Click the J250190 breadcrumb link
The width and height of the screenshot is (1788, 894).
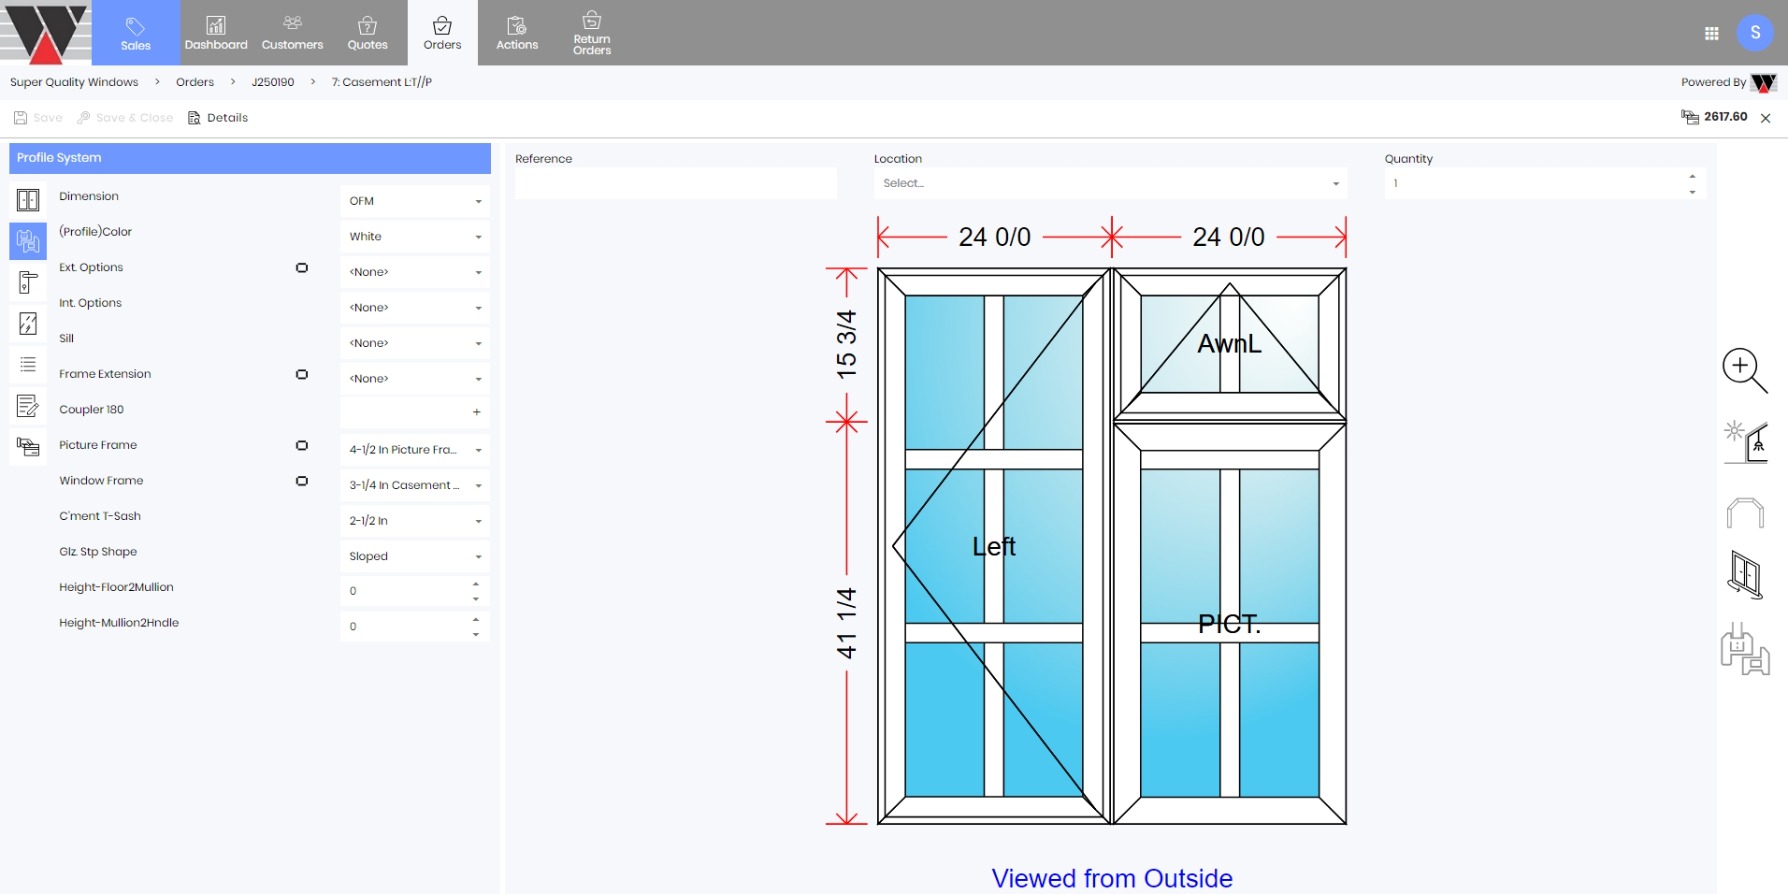tap(272, 82)
